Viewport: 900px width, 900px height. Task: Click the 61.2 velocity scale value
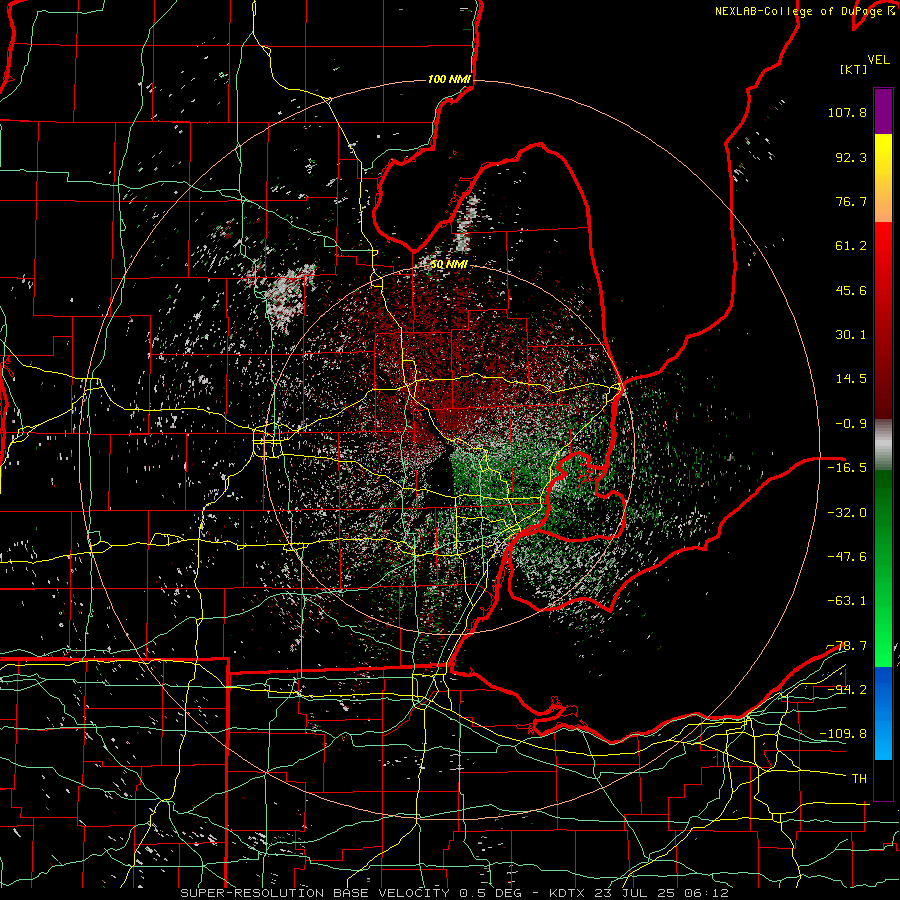click(x=851, y=246)
